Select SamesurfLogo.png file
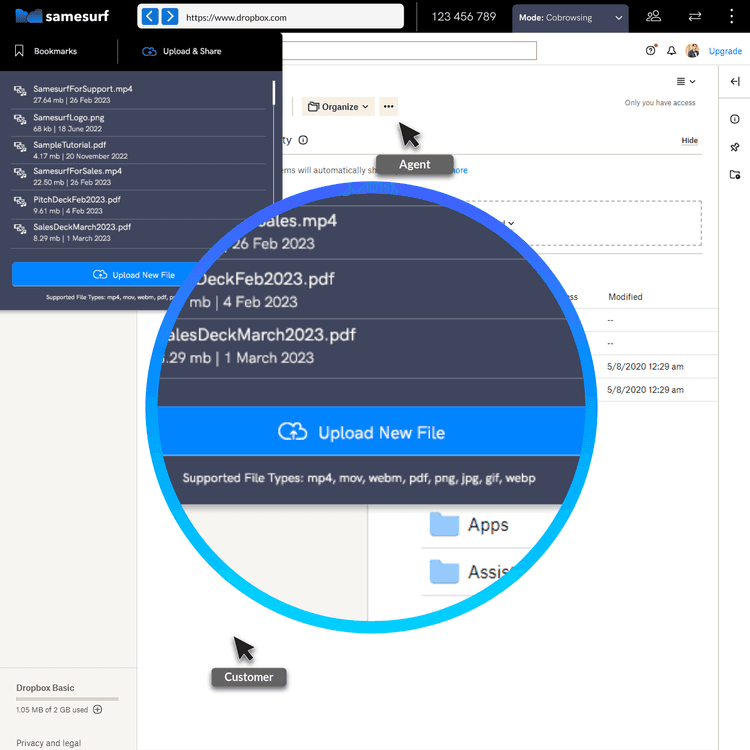 pyautogui.click(x=139, y=122)
